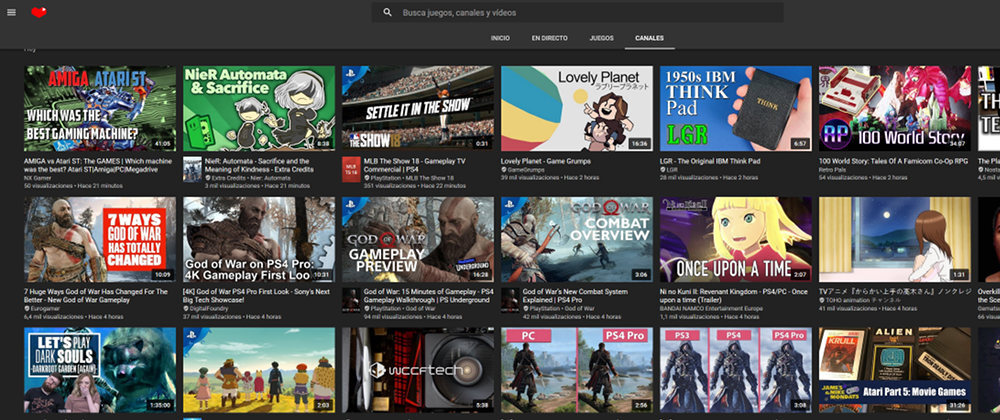Play the wccftech video thumbnail
1000x420 pixels.
pyautogui.click(x=418, y=370)
